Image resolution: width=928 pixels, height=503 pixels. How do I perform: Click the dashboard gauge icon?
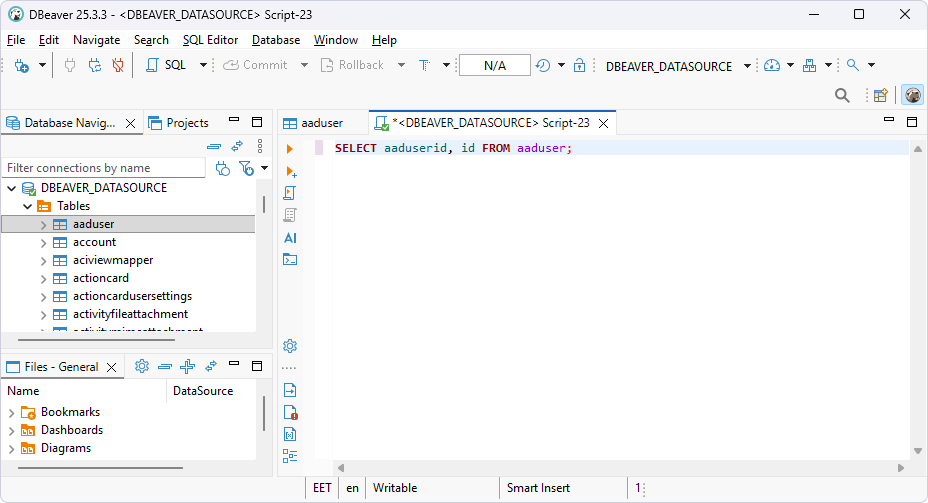click(x=772, y=65)
